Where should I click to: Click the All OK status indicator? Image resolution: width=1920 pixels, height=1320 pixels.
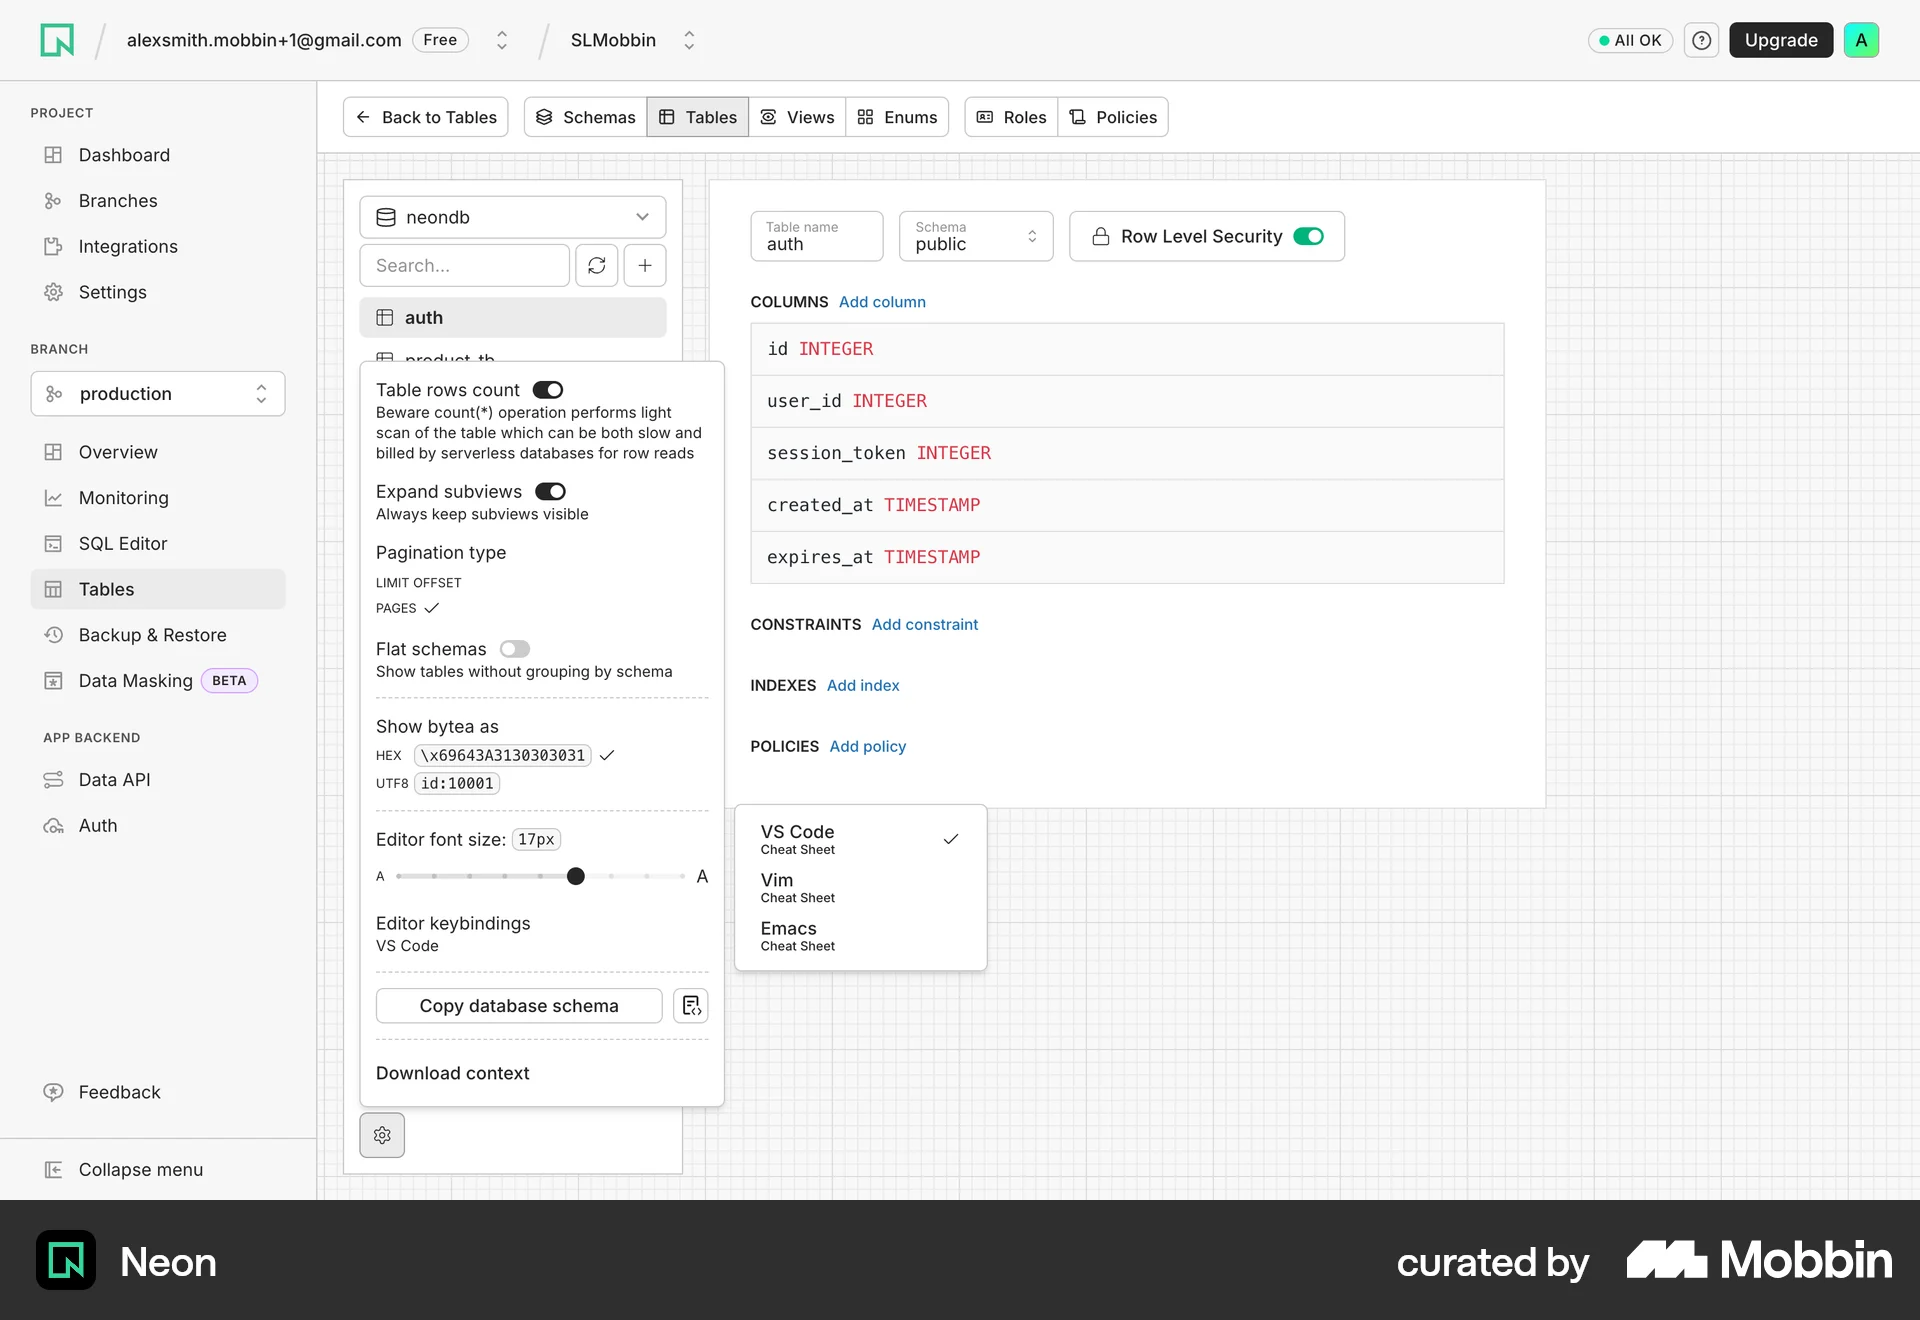1630,40
